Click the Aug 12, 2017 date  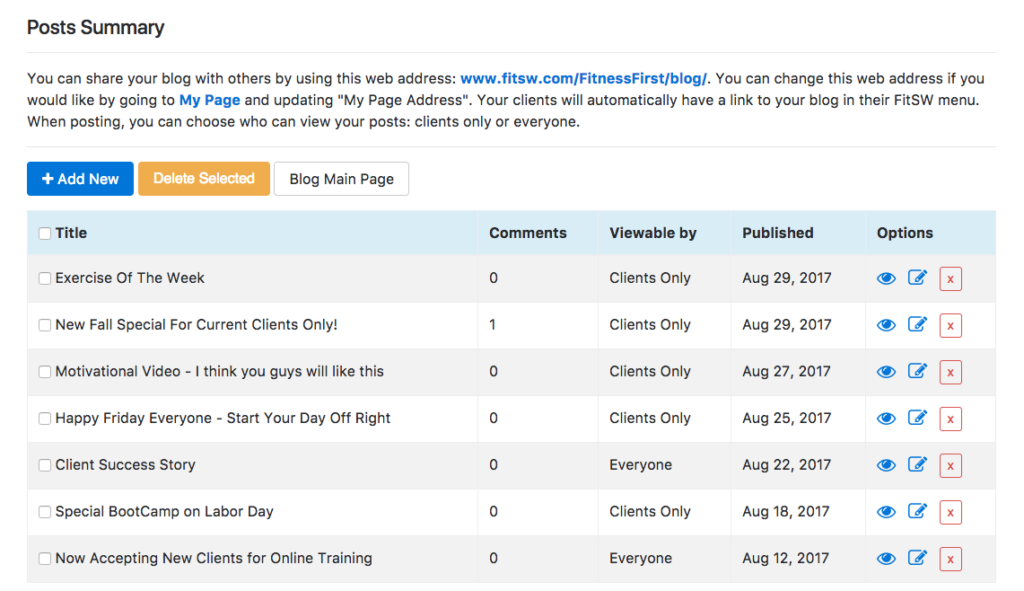tap(786, 558)
